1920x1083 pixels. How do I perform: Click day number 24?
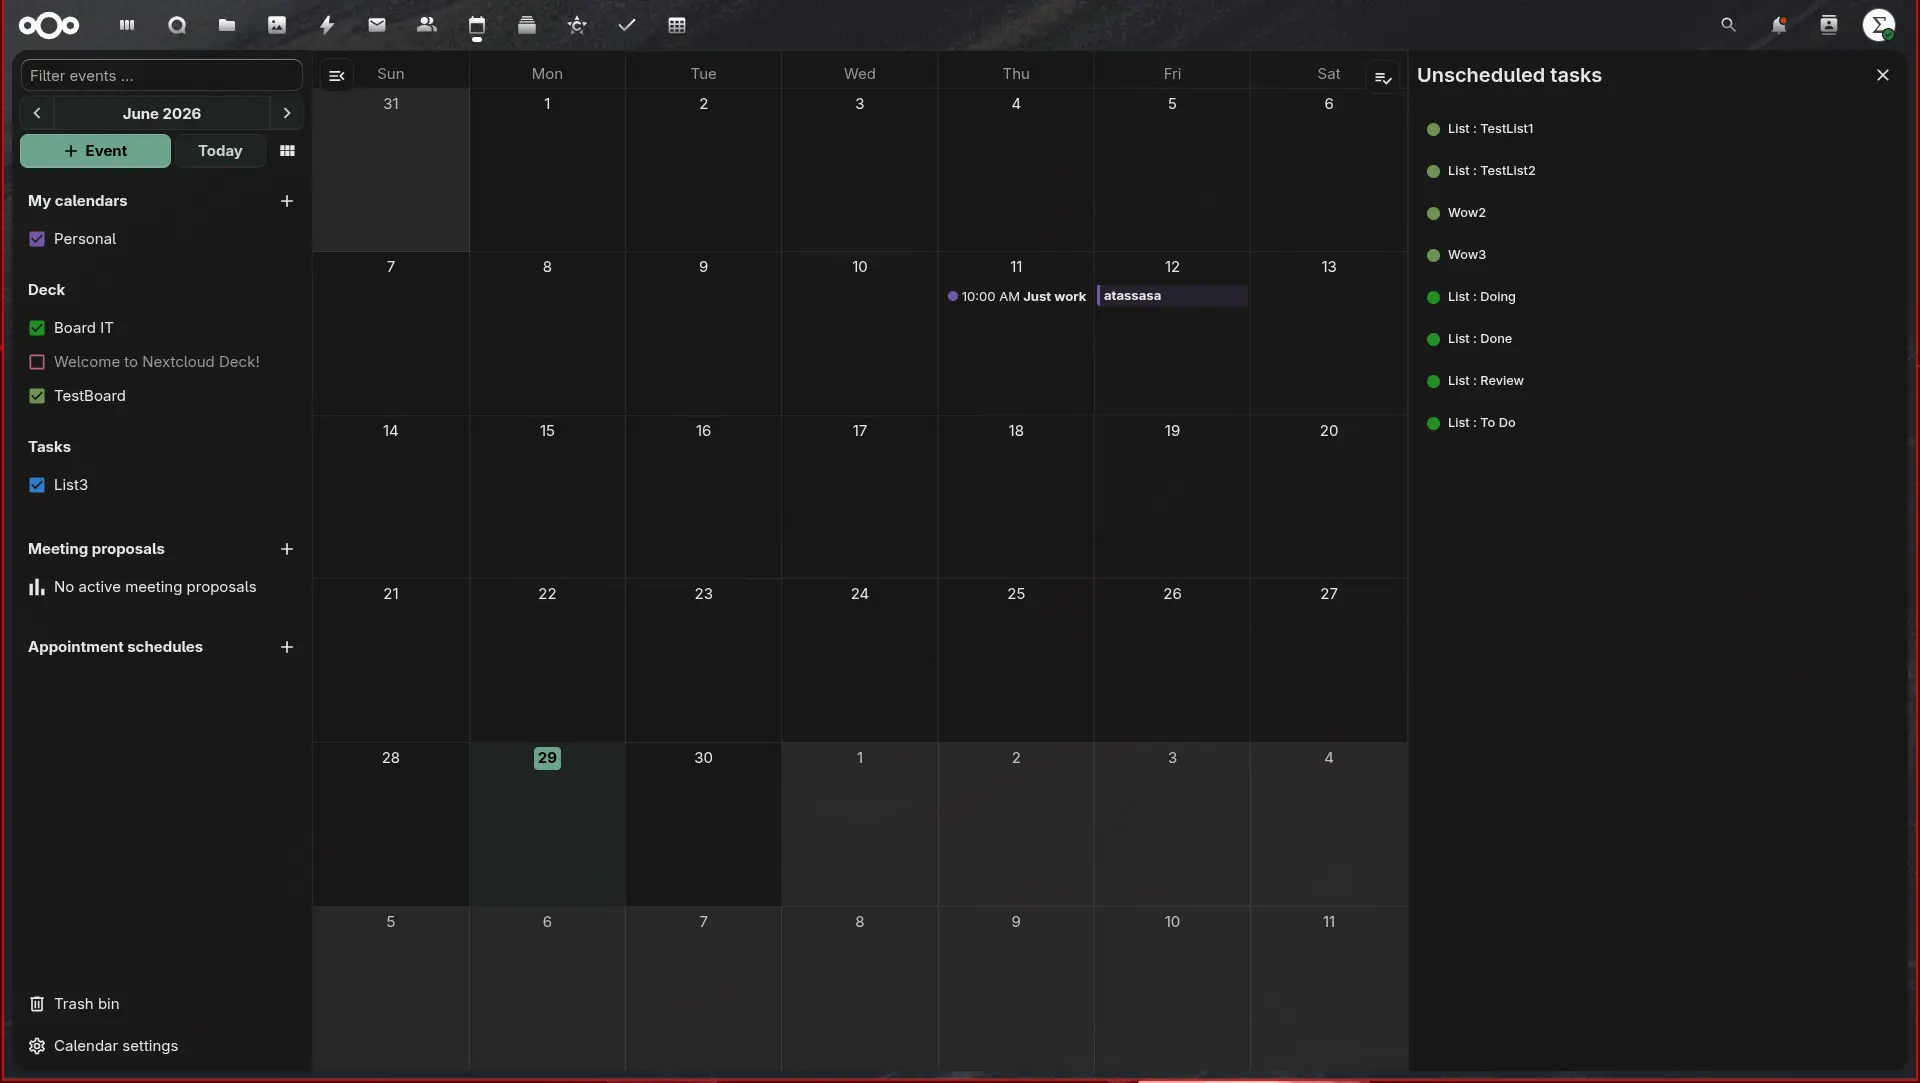point(860,594)
